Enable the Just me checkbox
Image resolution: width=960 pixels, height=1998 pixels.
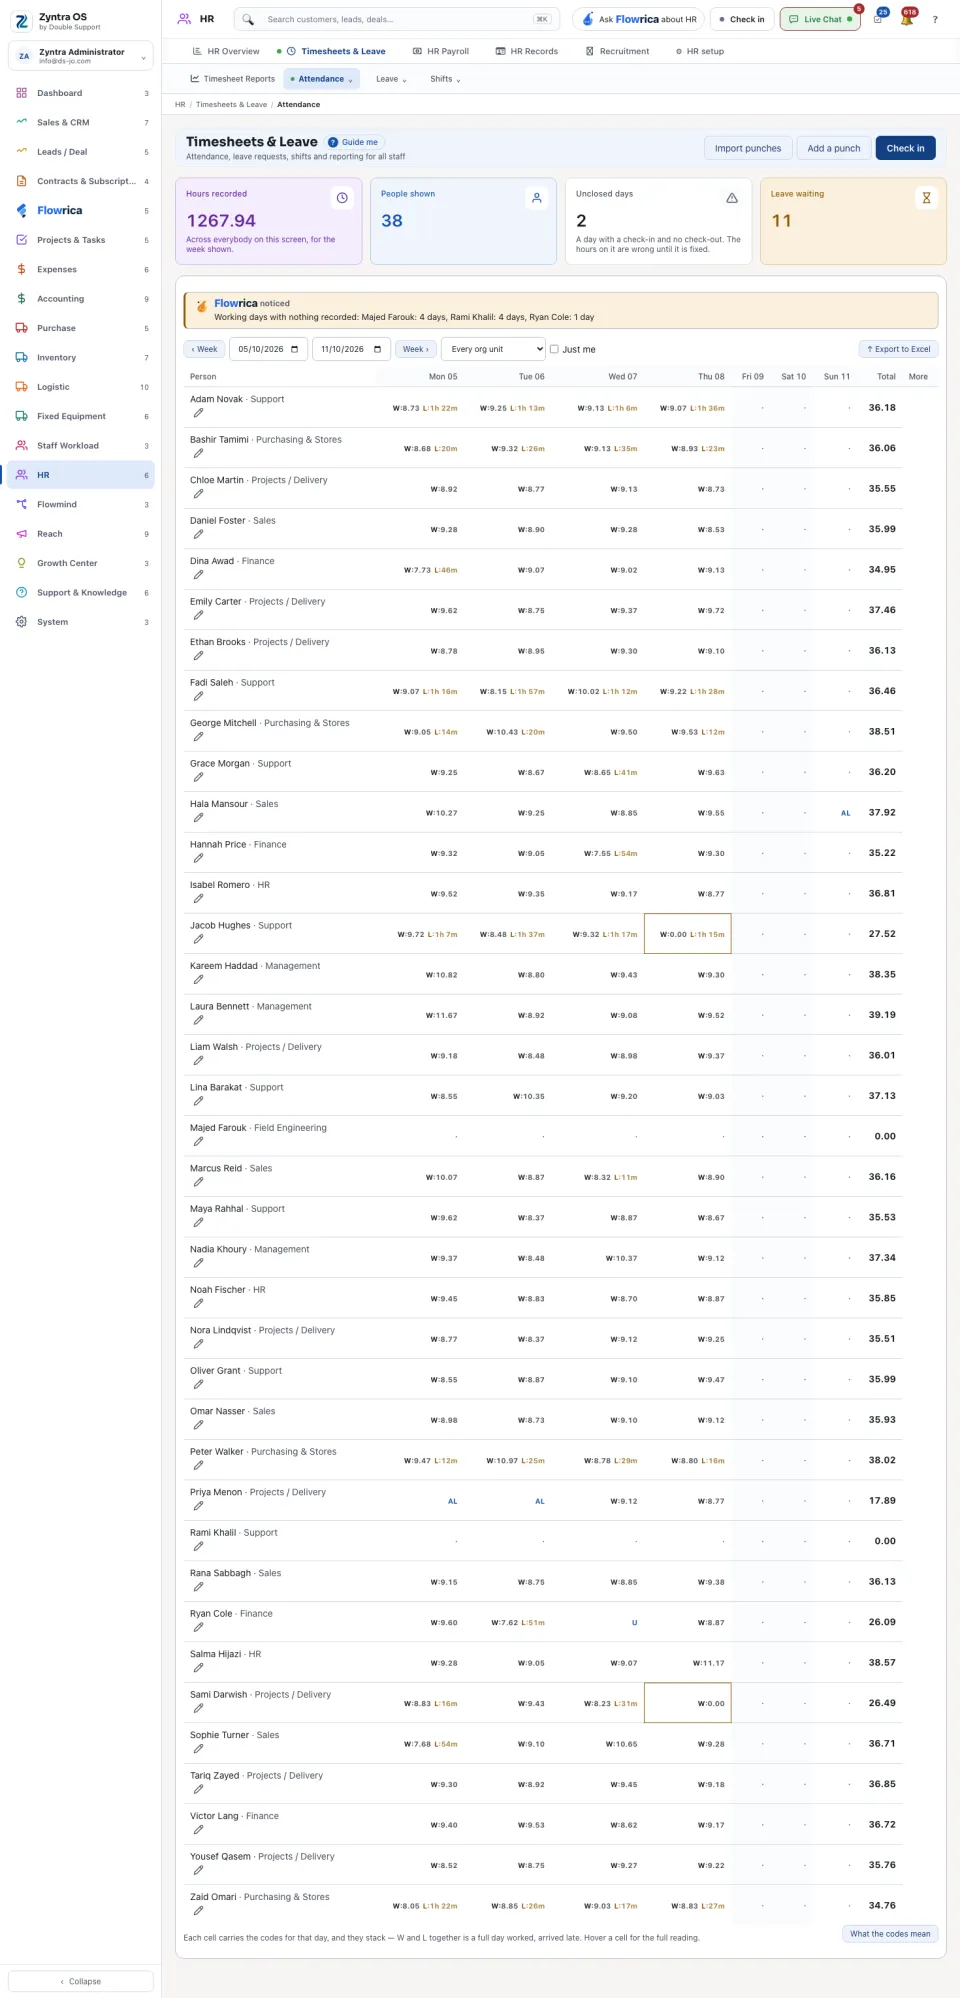554,349
